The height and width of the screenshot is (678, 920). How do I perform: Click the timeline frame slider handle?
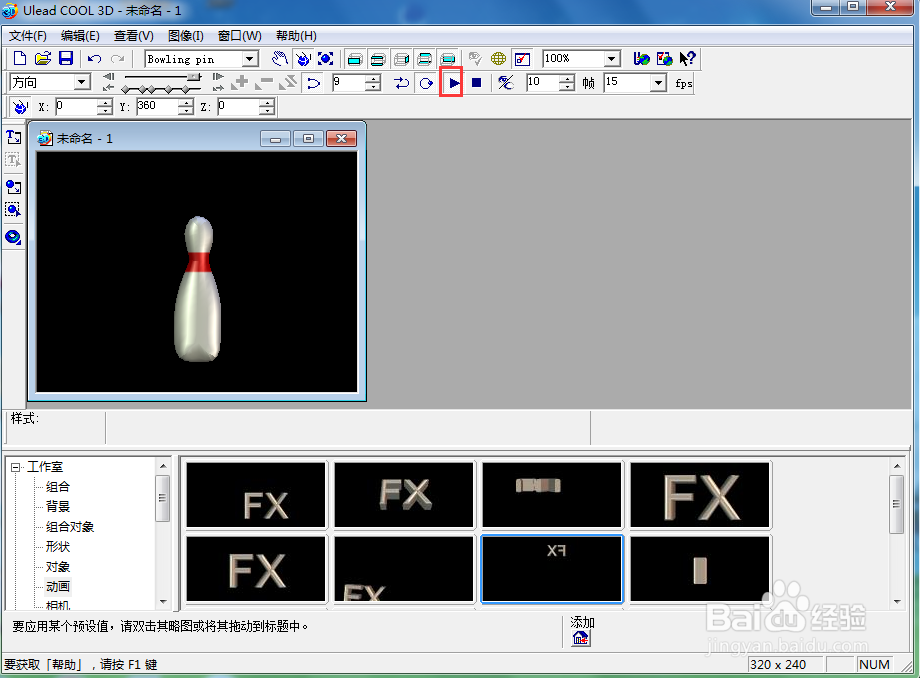(x=194, y=77)
